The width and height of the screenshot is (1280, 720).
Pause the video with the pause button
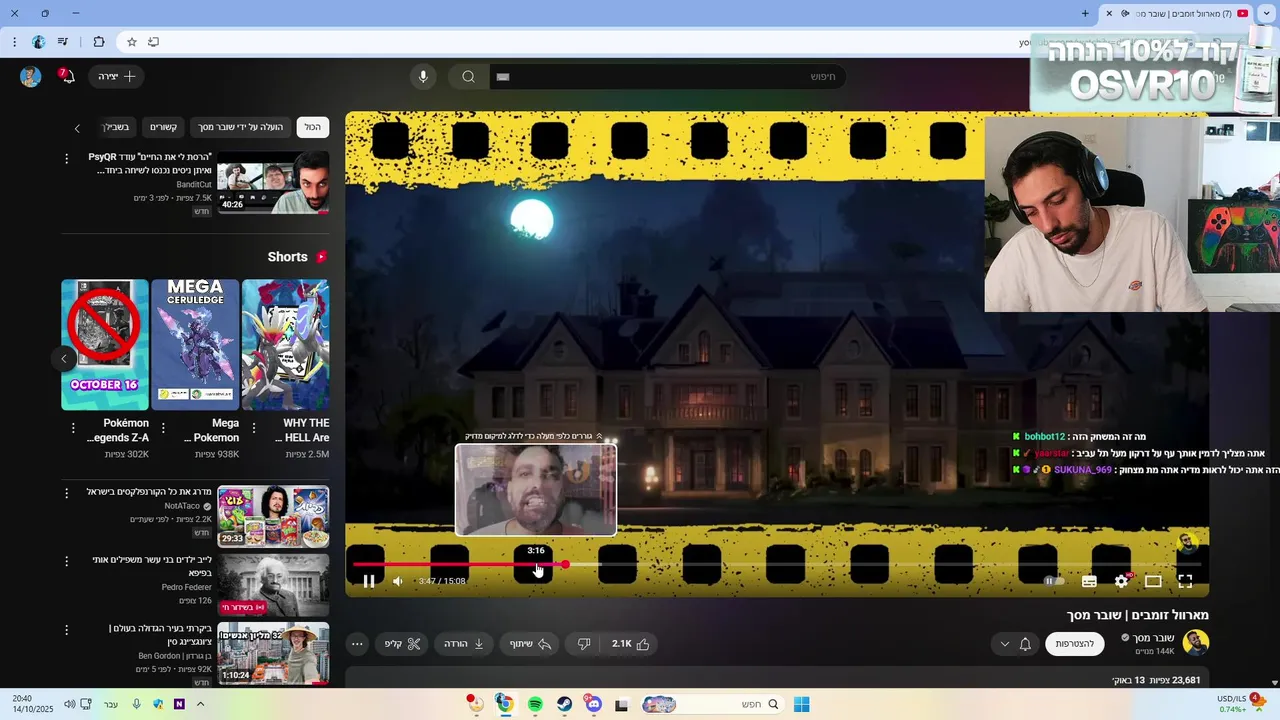coord(369,581)
